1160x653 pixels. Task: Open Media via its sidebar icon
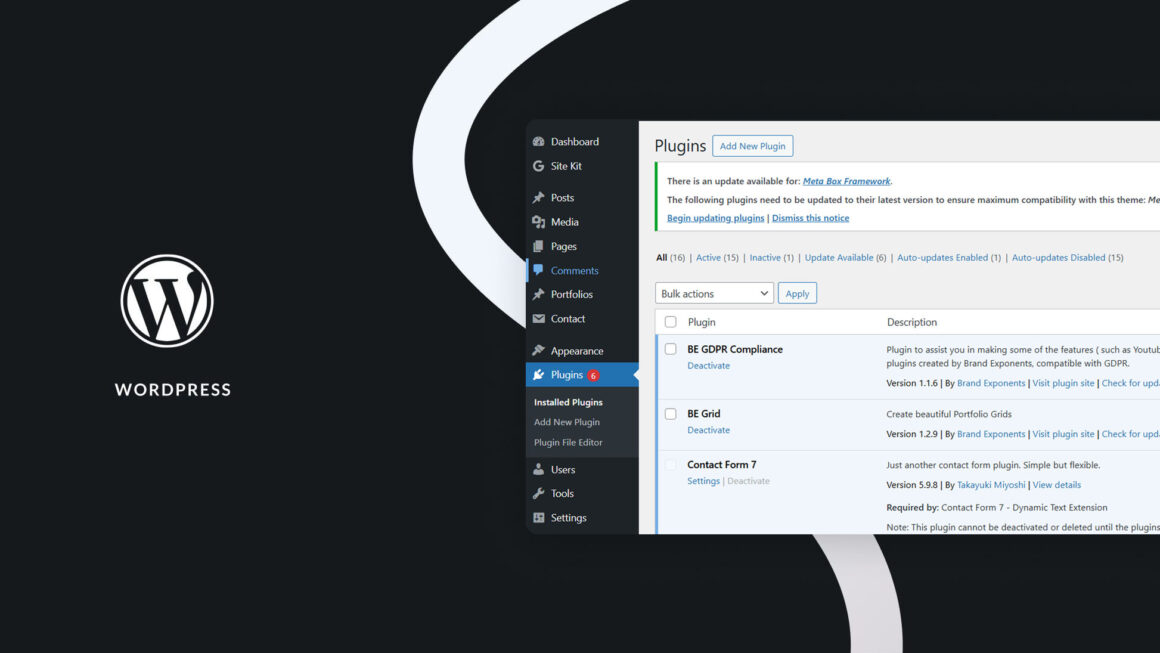coord(539,222)
